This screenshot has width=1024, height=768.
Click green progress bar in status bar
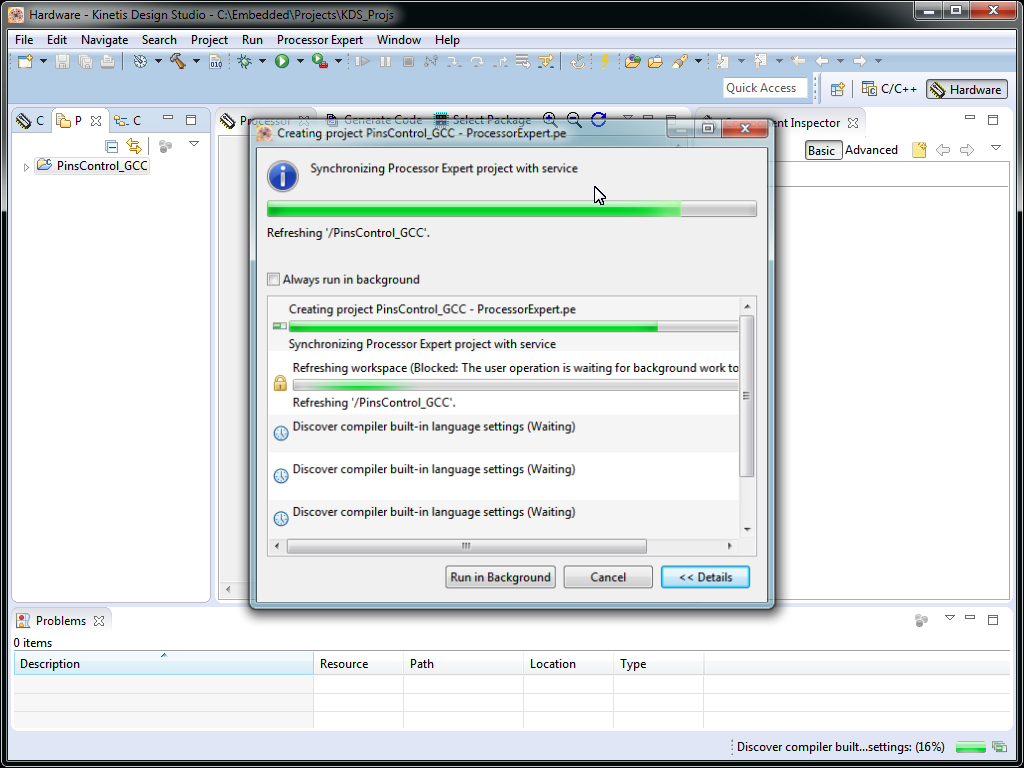pos(971,746)
